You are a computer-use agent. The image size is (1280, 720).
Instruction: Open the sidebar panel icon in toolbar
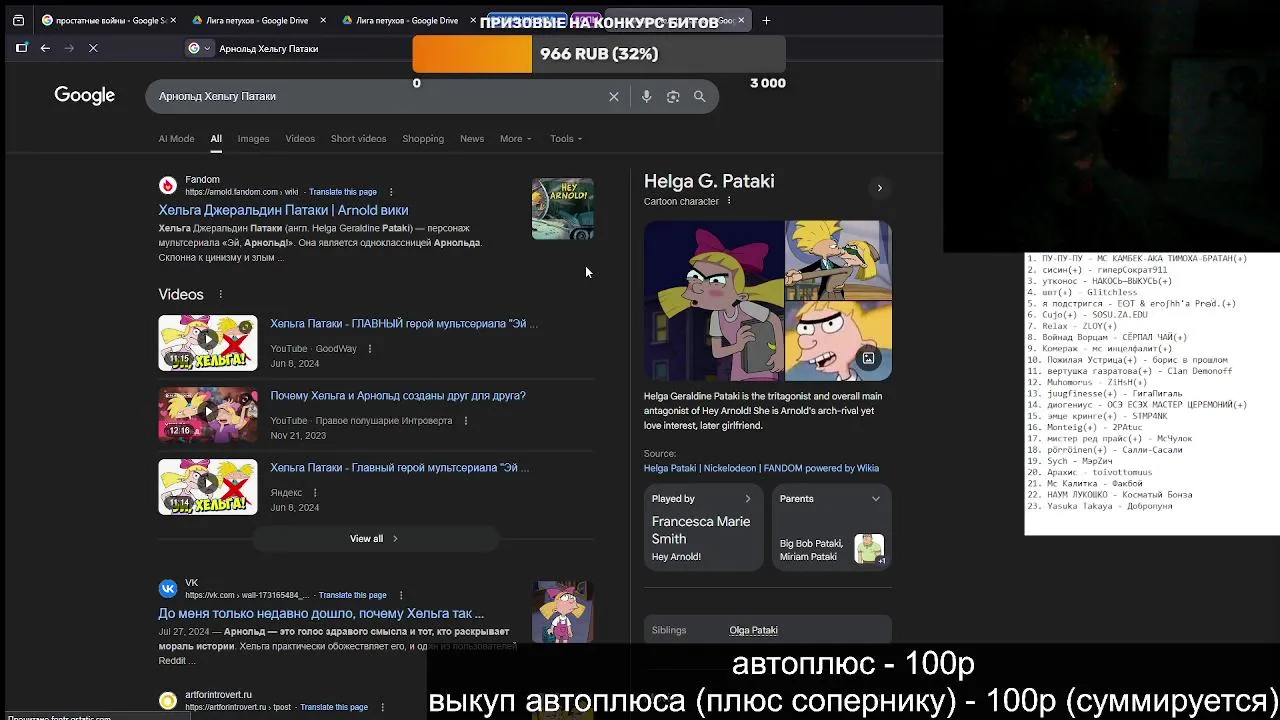pyautogui.click(x=21, y=48)
